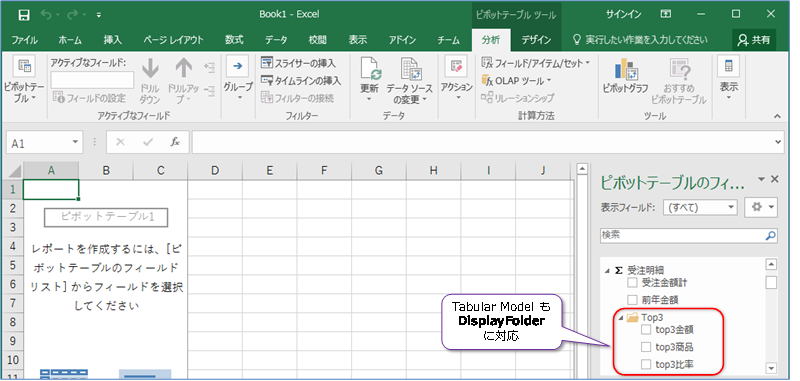The height and width of the screenshot is (381, 800).
Task: Click the アクティブなフィールド text box
Action: coord(92,80)
